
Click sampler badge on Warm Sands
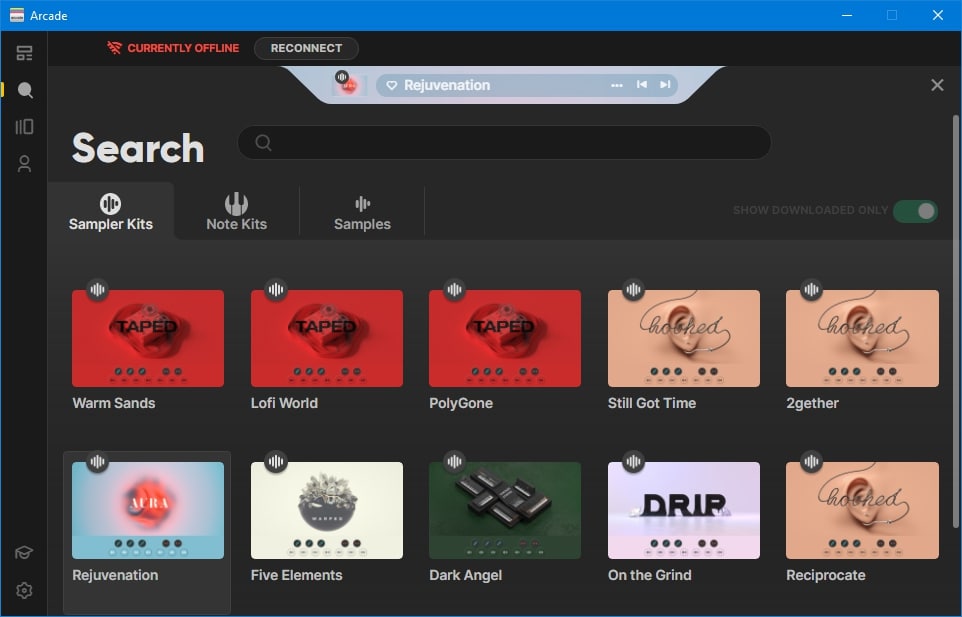pos(97,289)
